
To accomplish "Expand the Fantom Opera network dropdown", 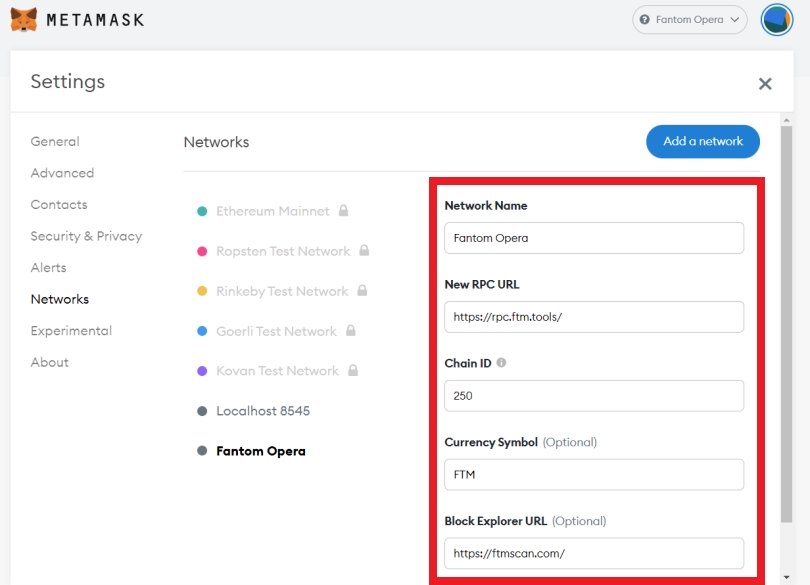I will pyautogui.click(x=690, y=20).
